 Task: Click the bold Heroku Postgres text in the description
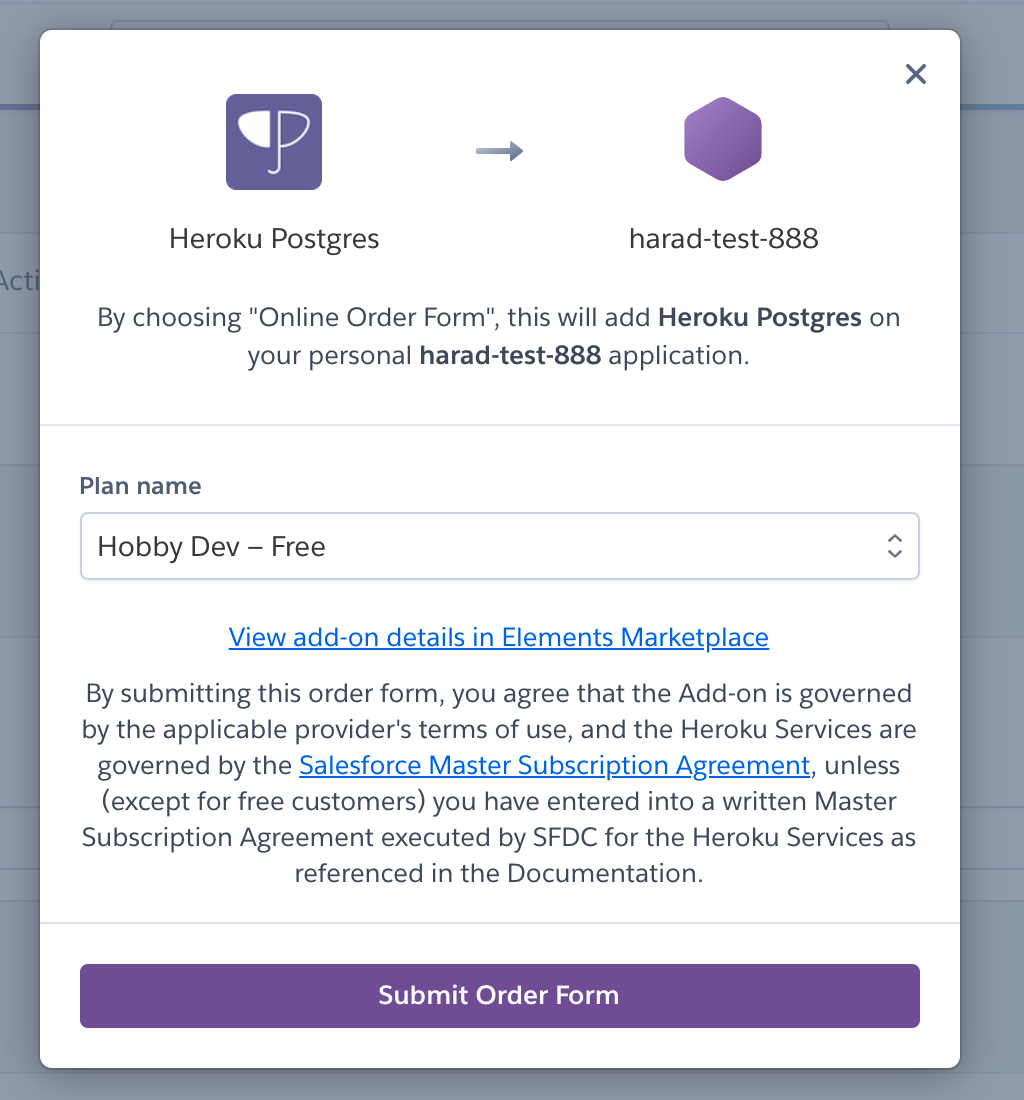point(758,317)
